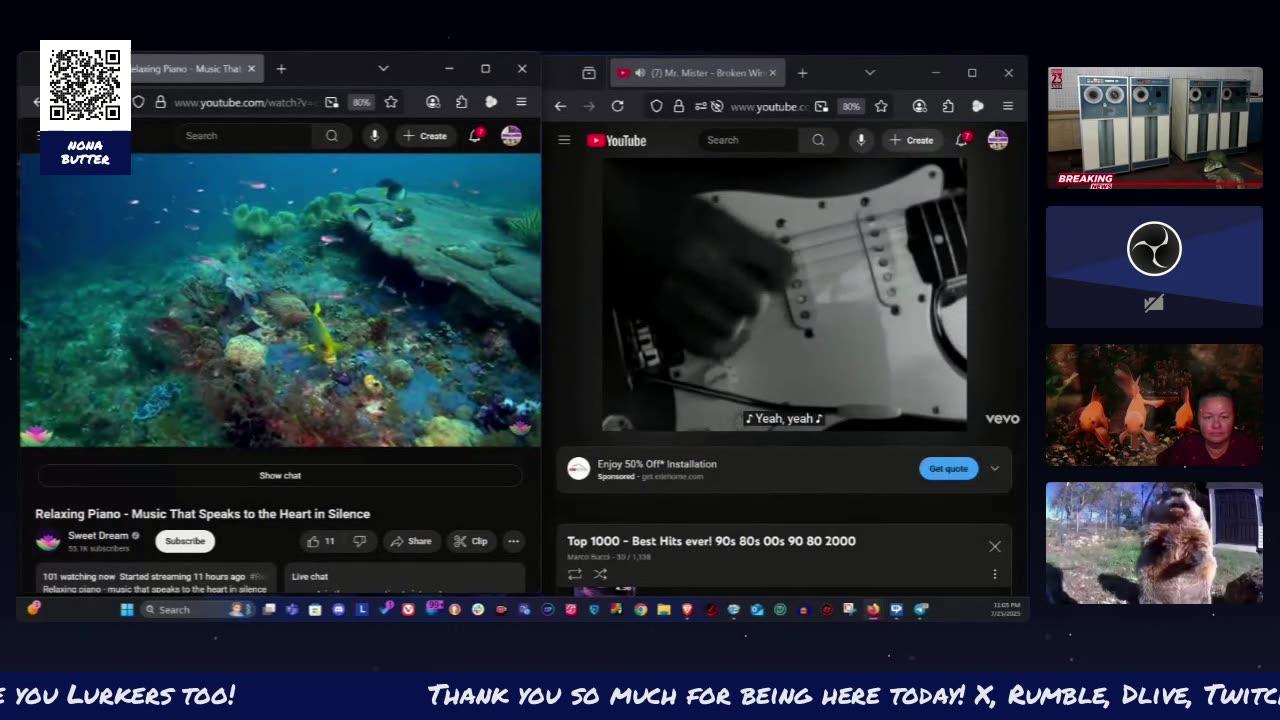Start voice search in right YouTube window
This screenshot has width=1280, height=720.
click(x=860, y=140)
